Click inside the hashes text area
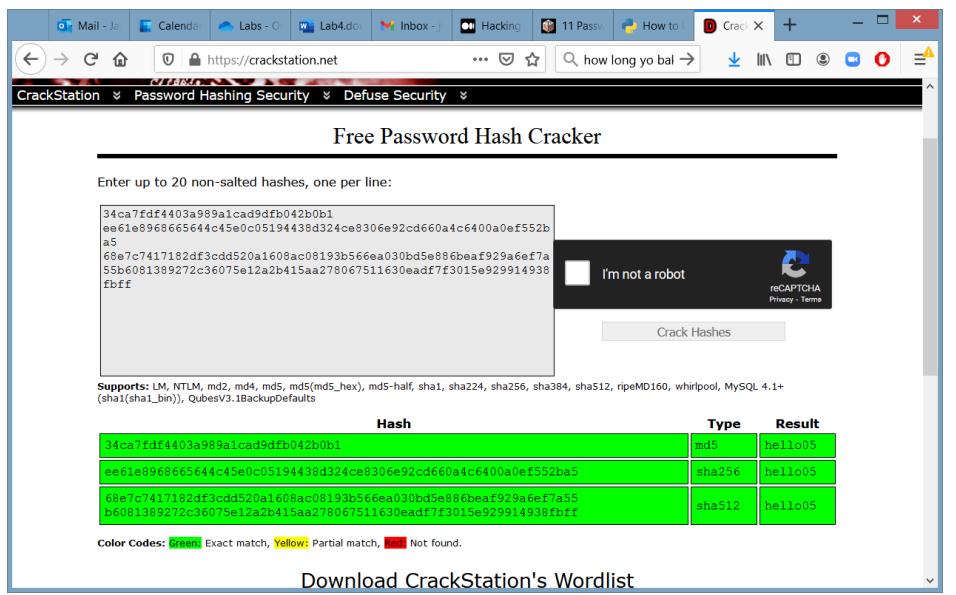The image size is (956, 595). coord(327,291)
